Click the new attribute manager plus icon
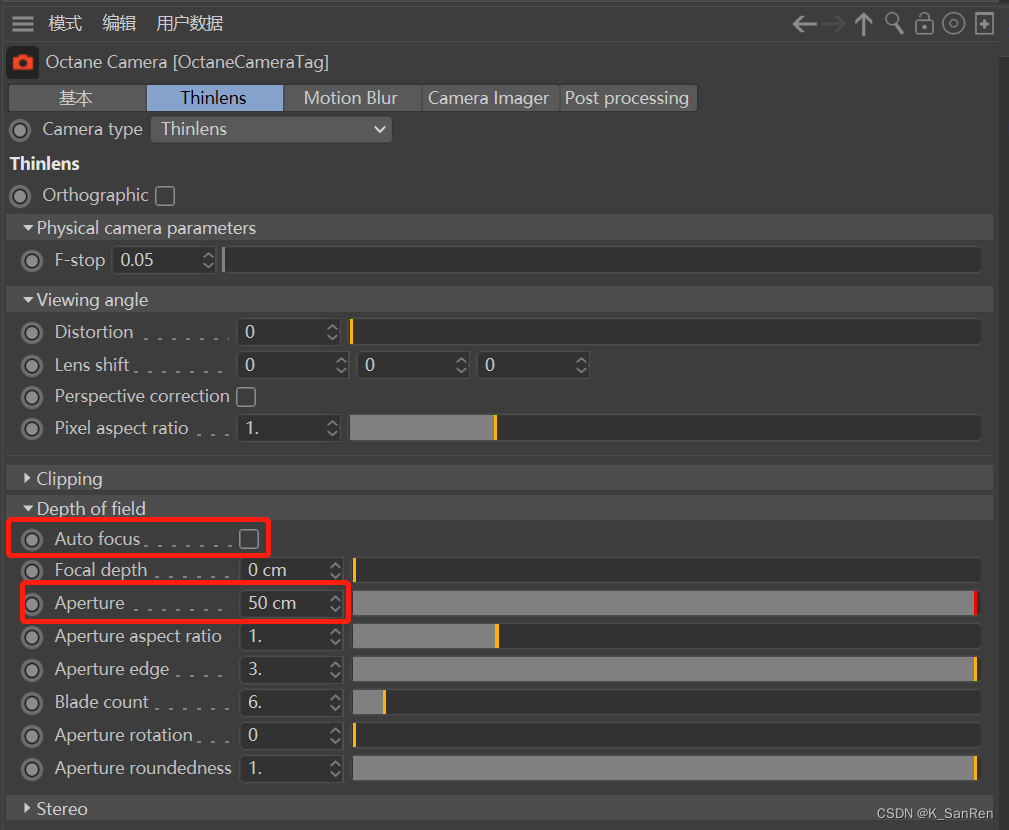 [985, 24]
